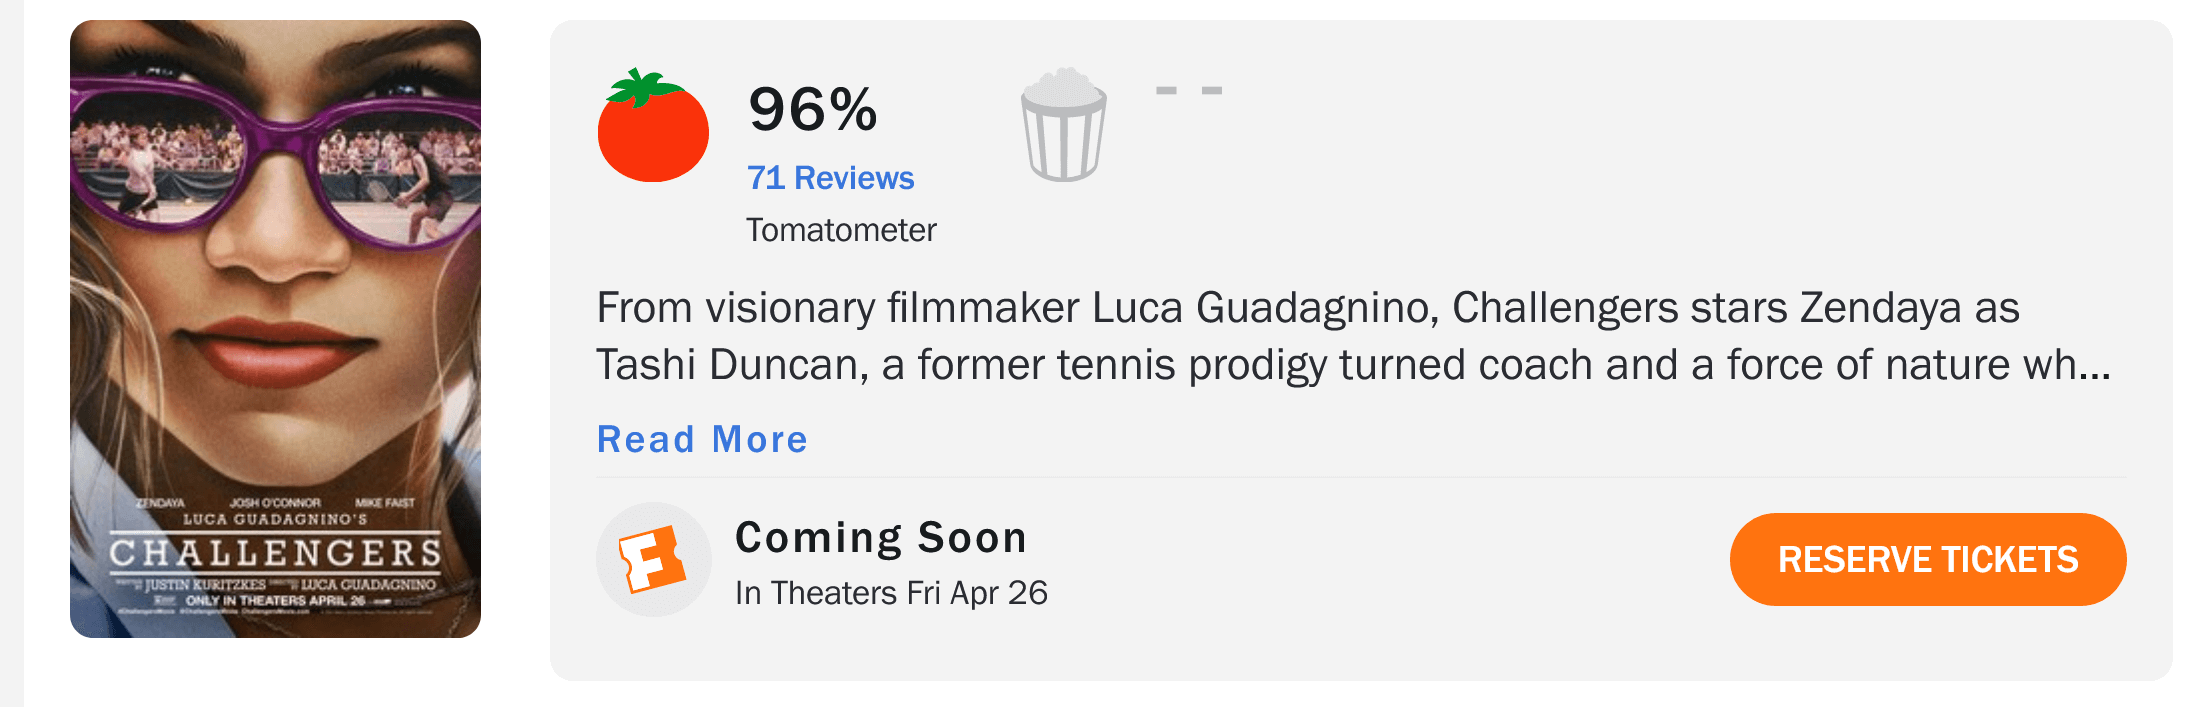
Task: Click the red tomato Tomatometer icon
Action: click(653, 126)
